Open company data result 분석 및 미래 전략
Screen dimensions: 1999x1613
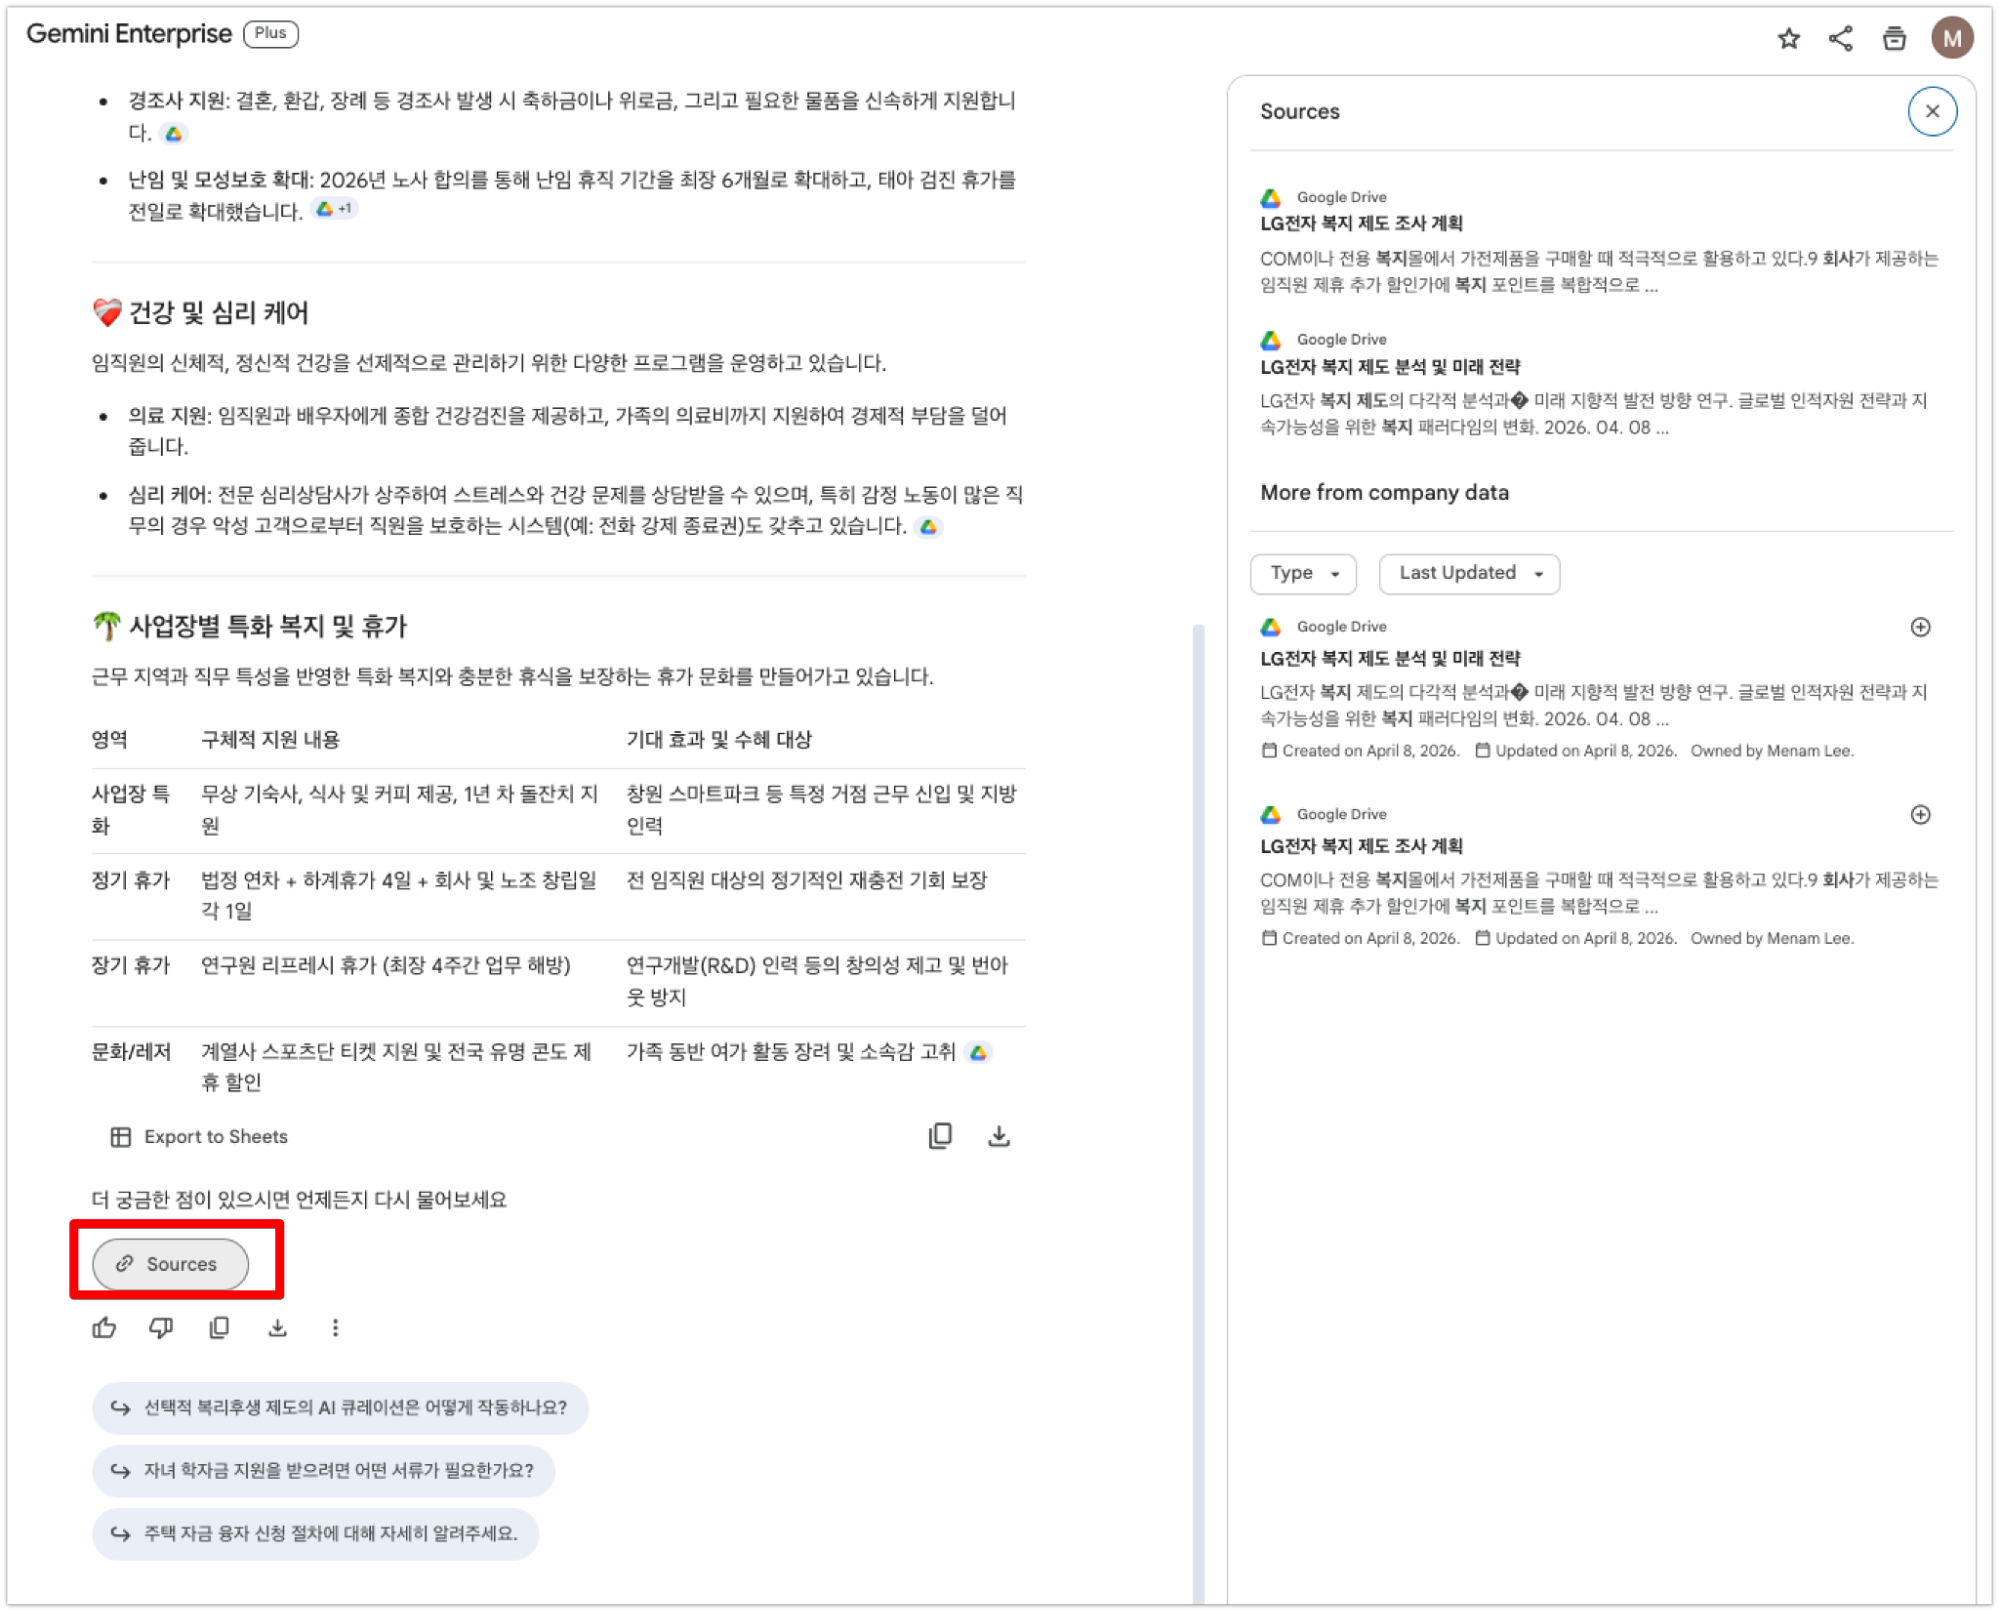click(1390, 659)
